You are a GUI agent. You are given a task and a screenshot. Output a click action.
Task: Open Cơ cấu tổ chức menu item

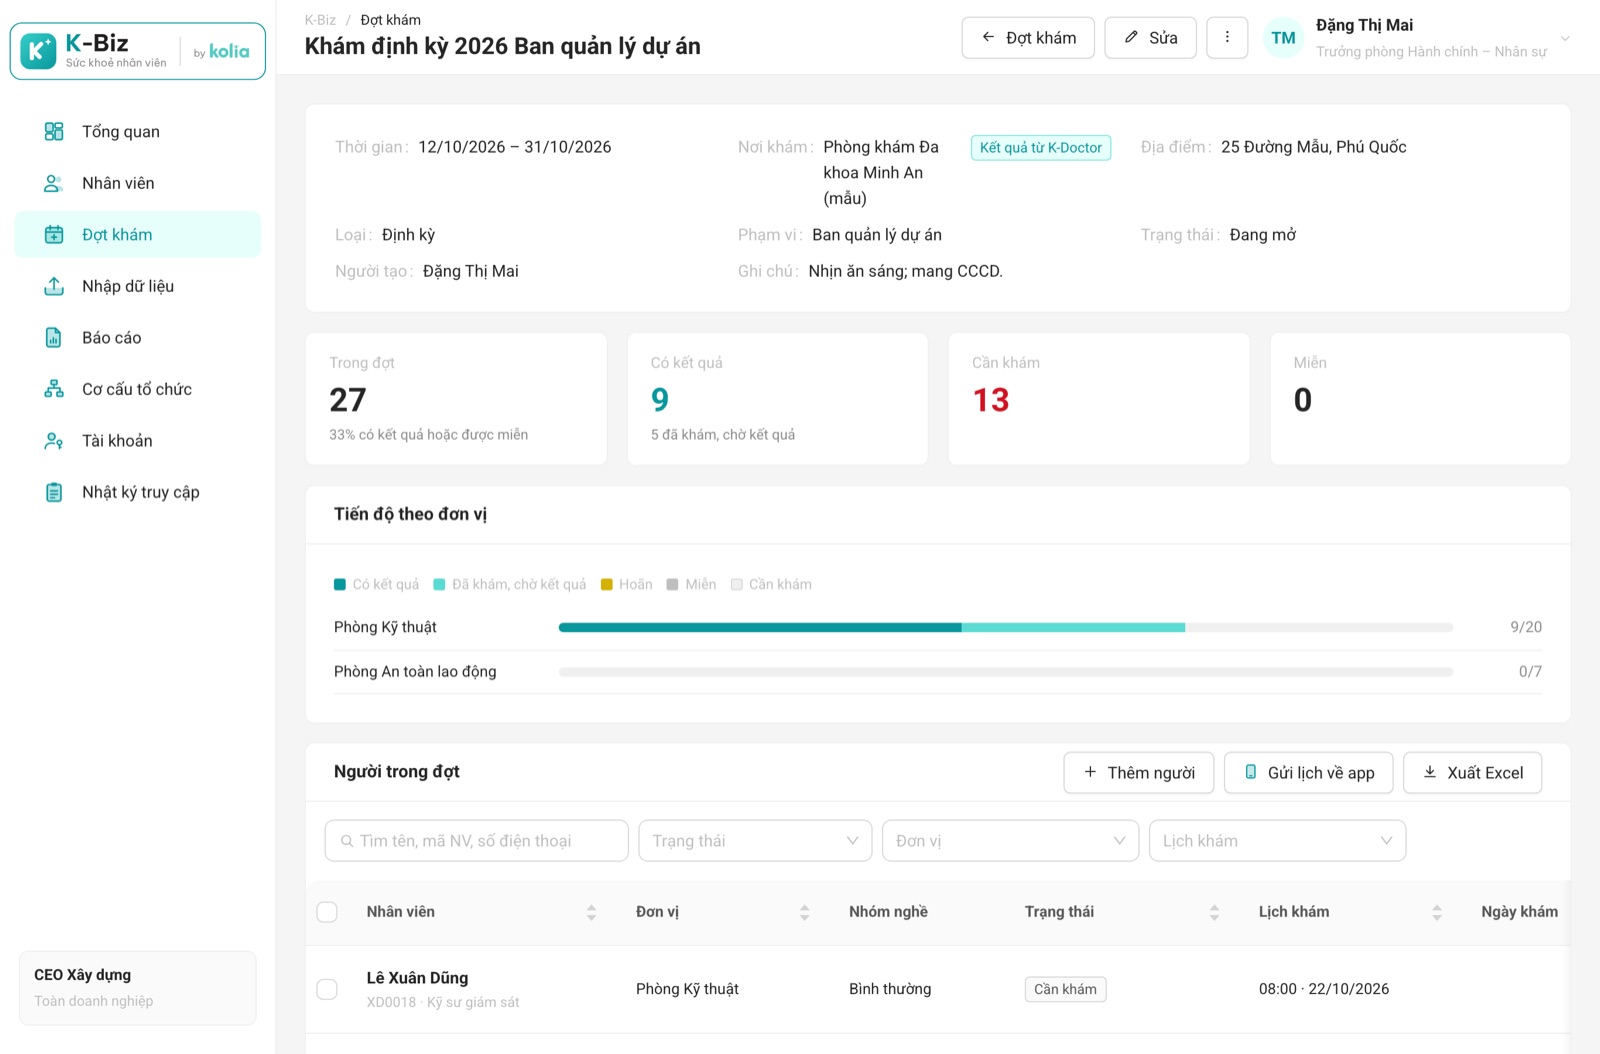click(138, 389)
